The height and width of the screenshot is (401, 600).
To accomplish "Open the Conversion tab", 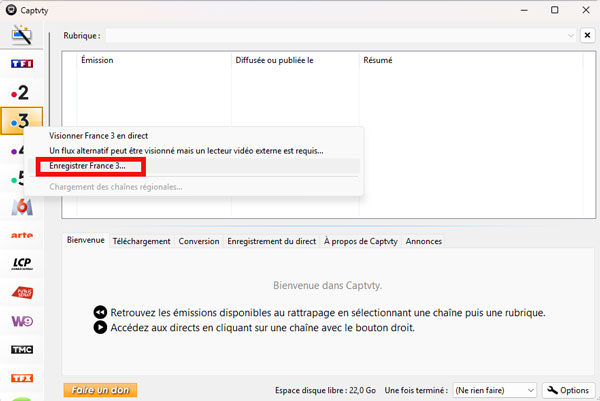I will click(x=198, y=241).
